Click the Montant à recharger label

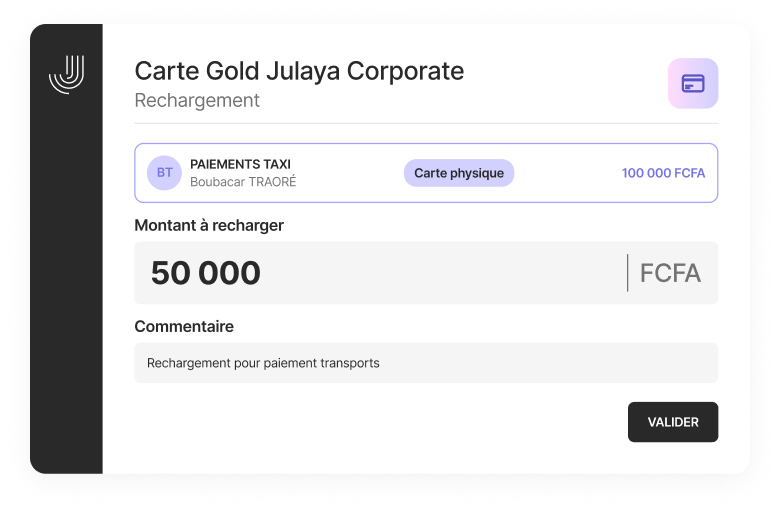(x=209, y=225)
